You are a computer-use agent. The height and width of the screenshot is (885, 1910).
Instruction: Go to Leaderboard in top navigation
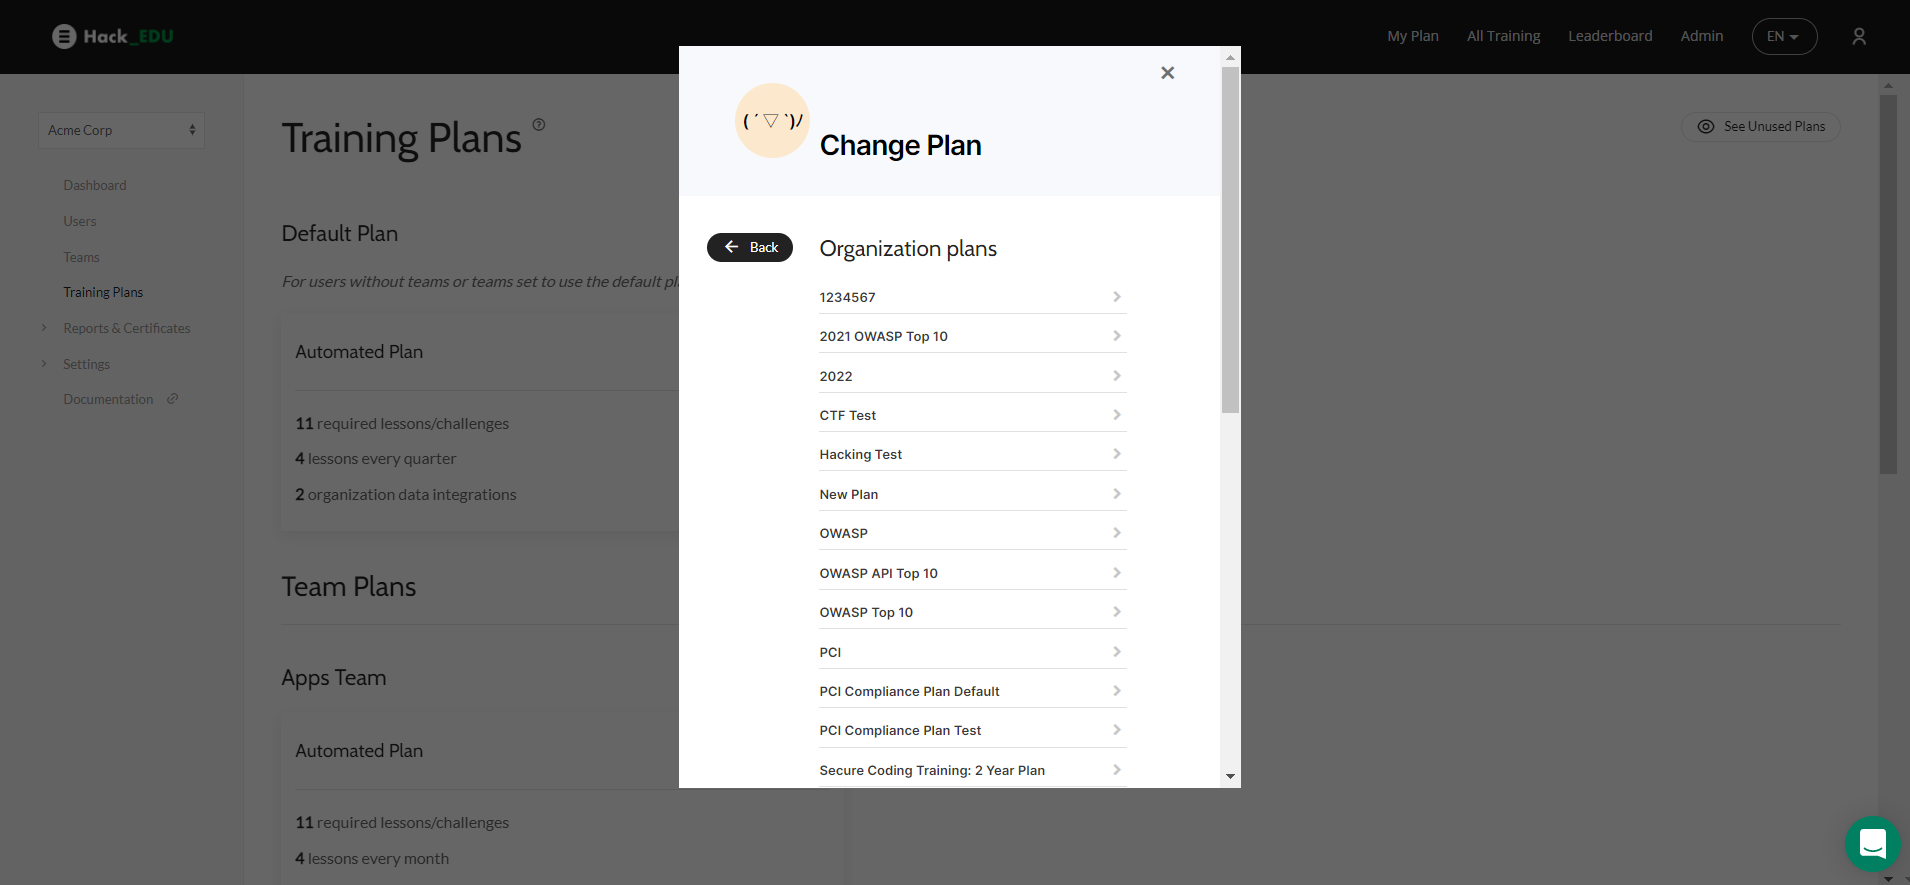(x=1610, y=36)
